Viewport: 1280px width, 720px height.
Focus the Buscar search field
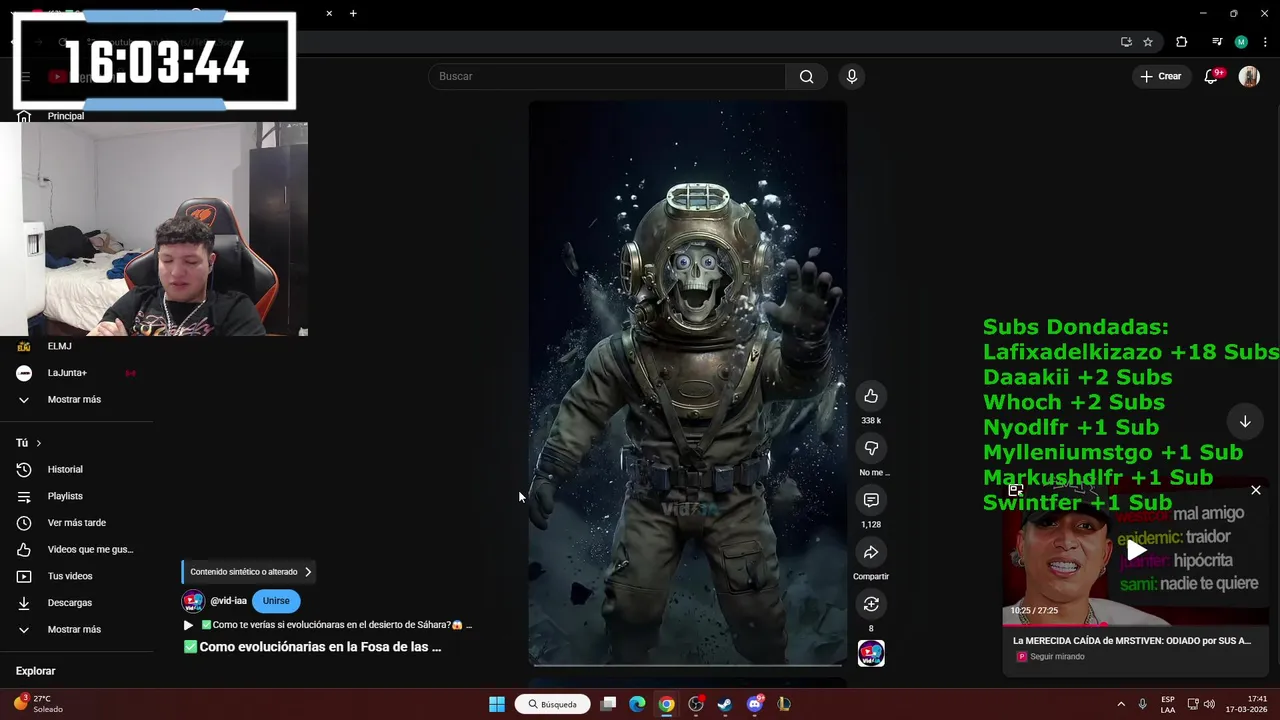pos(608,76)
